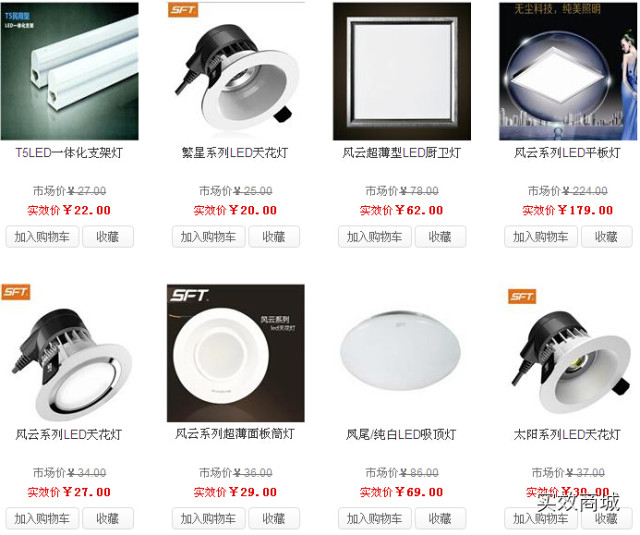Add 风云超薄型LED厨卫灯 to shopping cart
The height and width of the screenshot is (535, 640).
(x=374, y=237)
